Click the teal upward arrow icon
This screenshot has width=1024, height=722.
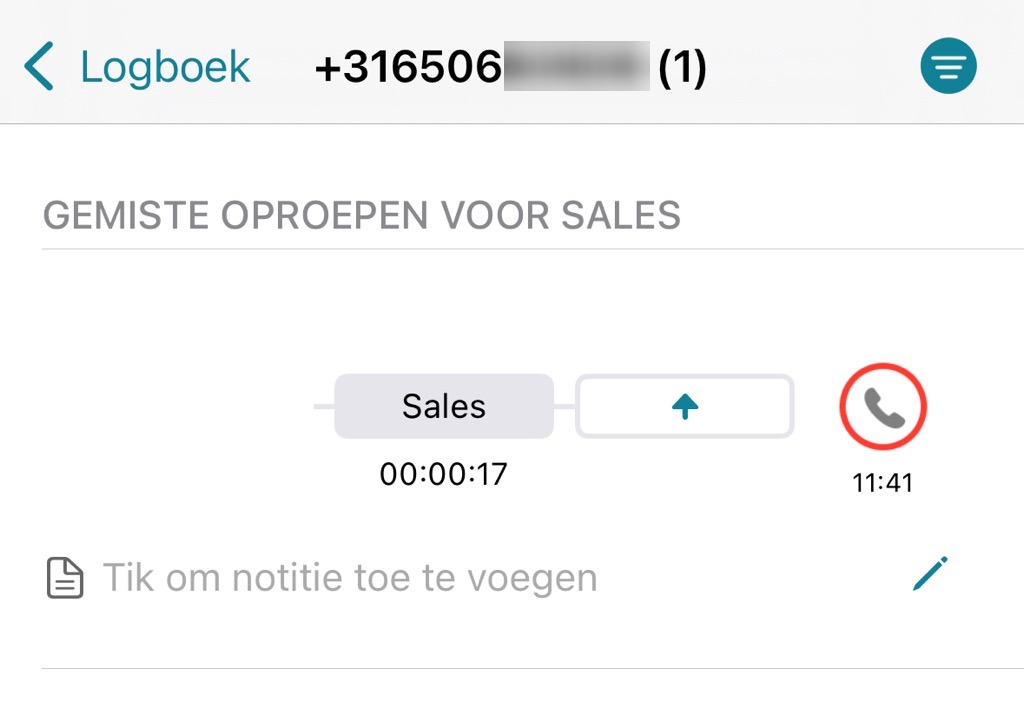(685, 406)
